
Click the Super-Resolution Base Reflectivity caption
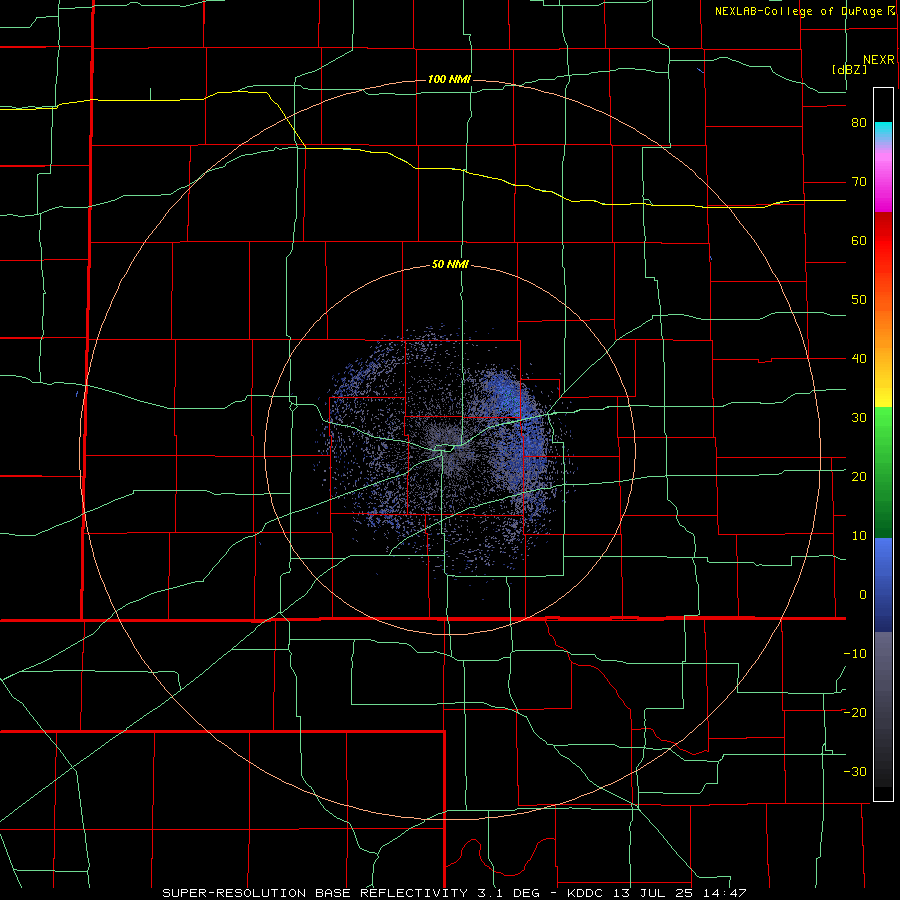click(454, 893)
